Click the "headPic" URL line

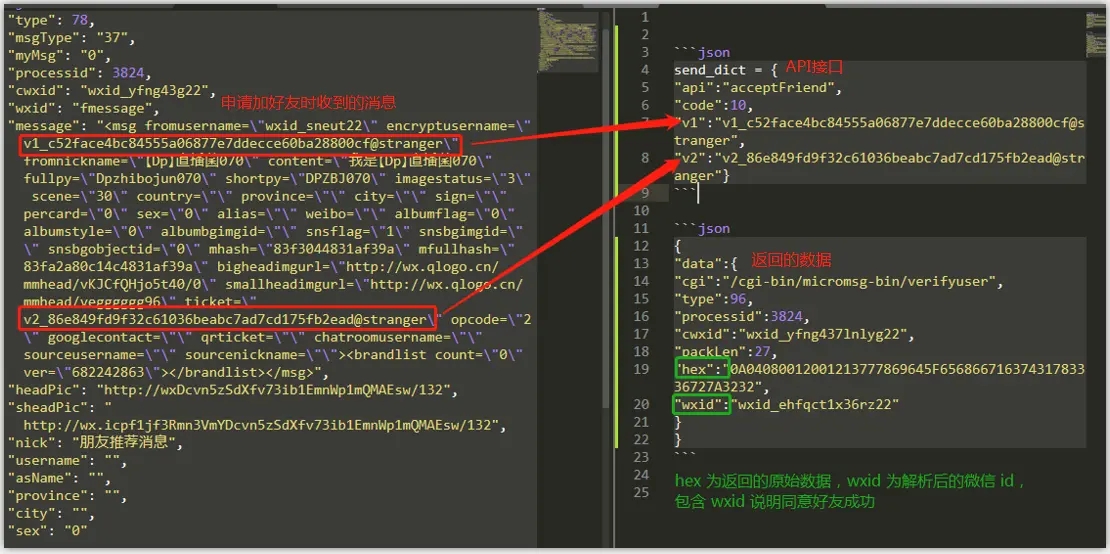[x=234, y=390]
